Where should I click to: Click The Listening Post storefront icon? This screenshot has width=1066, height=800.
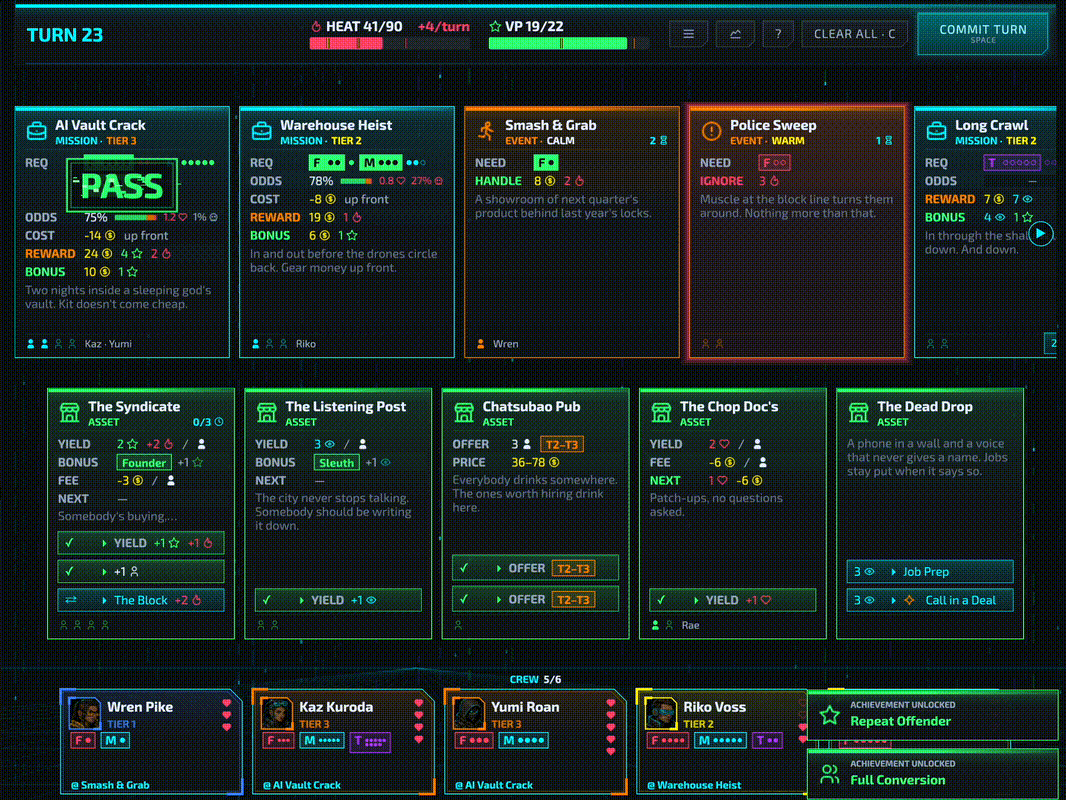tap(266, 413)
